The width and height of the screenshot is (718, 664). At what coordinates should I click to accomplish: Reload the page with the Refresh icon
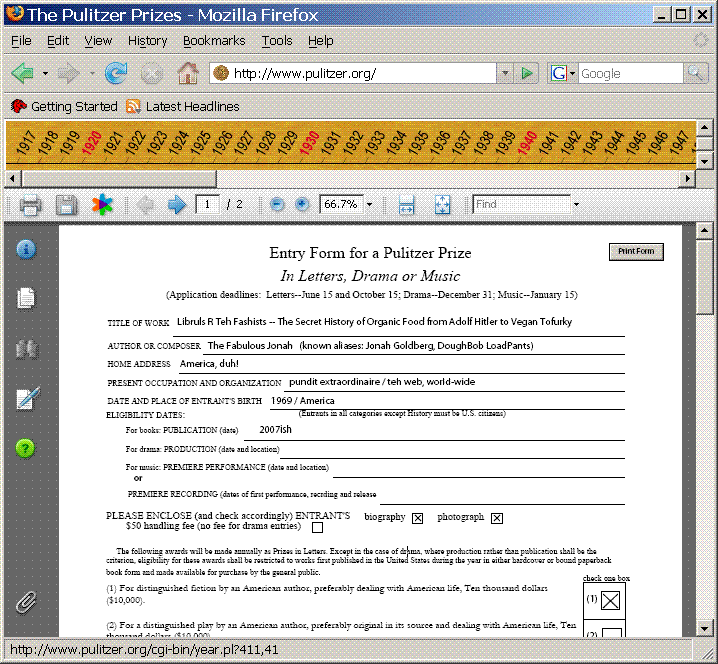point(116,73)
